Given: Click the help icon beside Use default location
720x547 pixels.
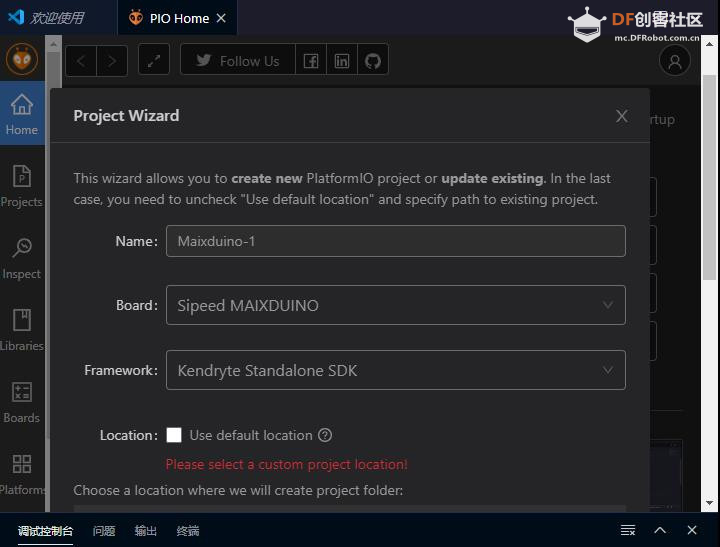Looking at the screenshot, I should tap(325, 435).
